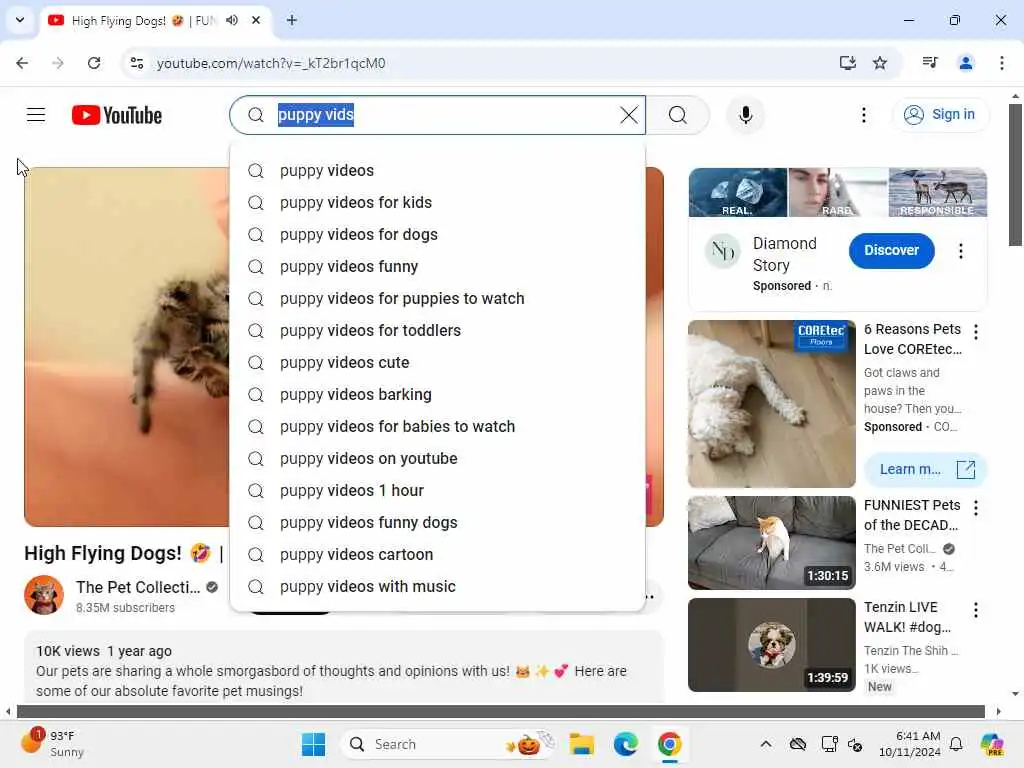Open the notification bell in taskbar
The height and width of the screenshot is (768, 1024).
[x=955, y=744]
